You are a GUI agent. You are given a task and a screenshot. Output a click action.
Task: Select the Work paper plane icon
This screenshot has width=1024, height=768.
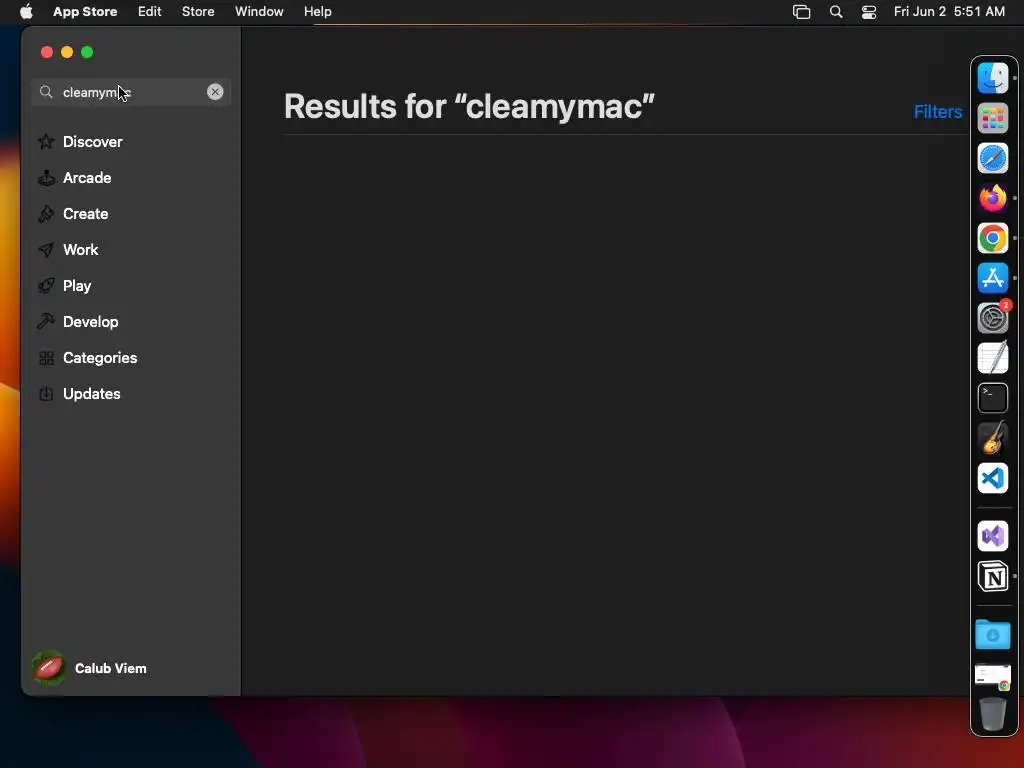click(46, 249)
